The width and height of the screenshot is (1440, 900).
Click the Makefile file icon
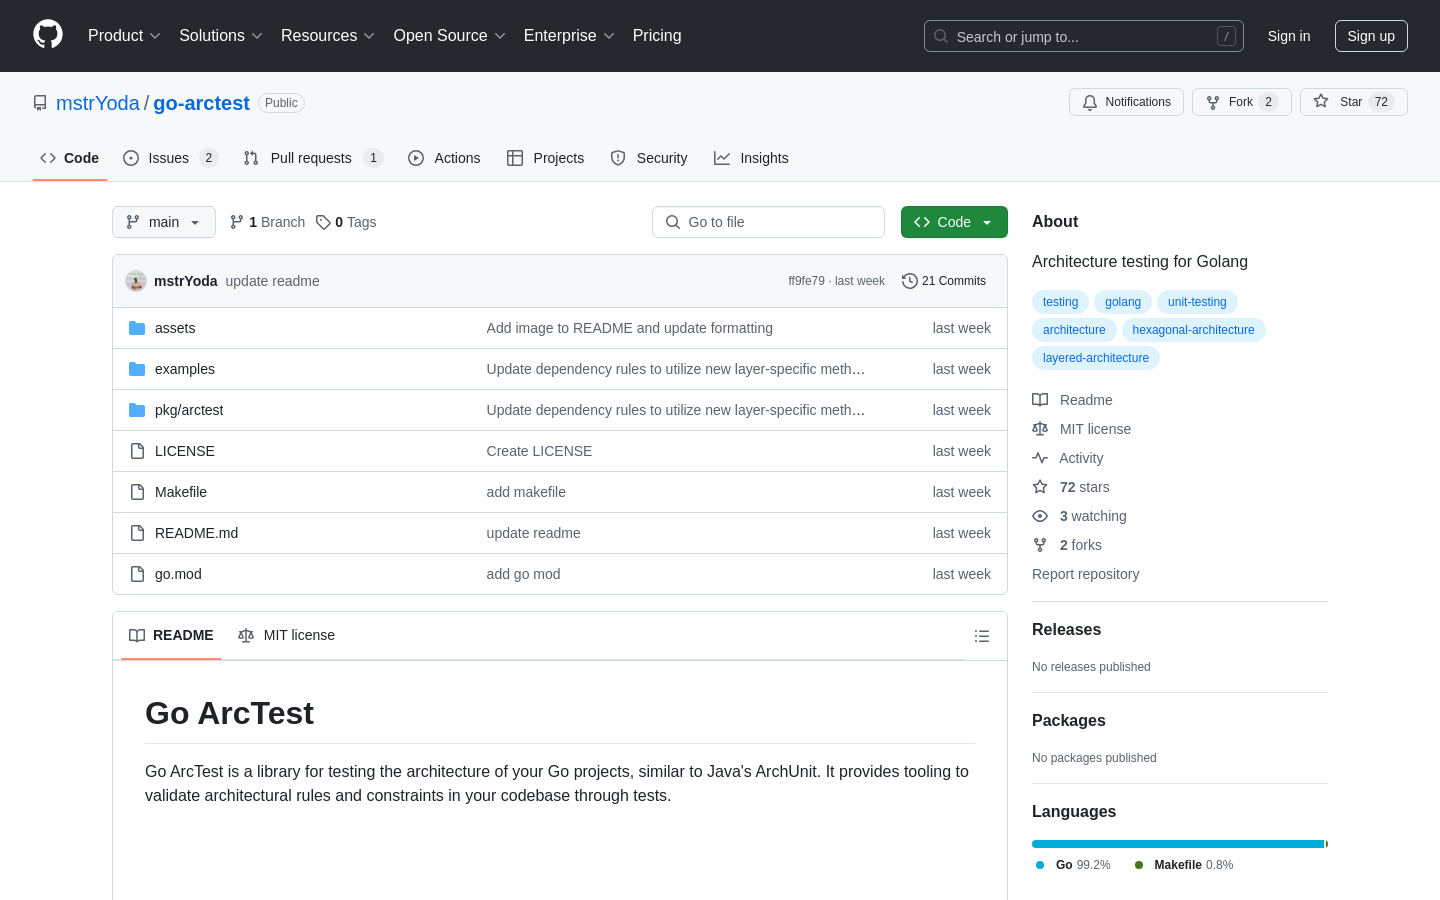click(x=137, y=492)
